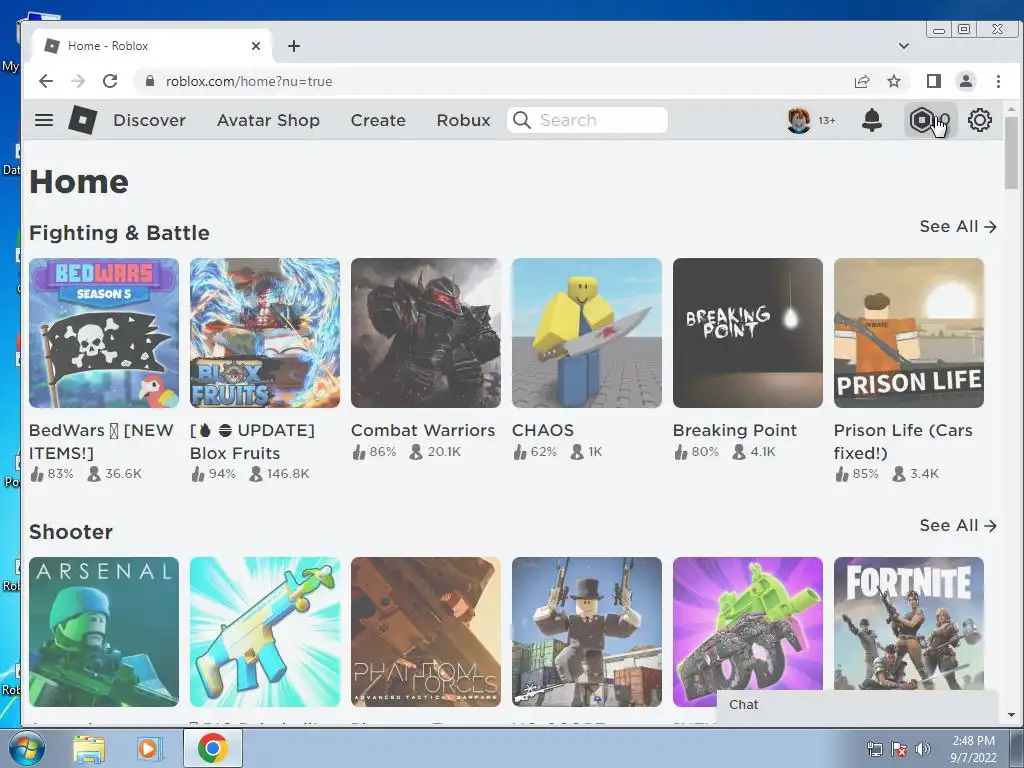Open the Chrome profile icon
This screenshot has width=1024, height=768.
click(965, 81)
